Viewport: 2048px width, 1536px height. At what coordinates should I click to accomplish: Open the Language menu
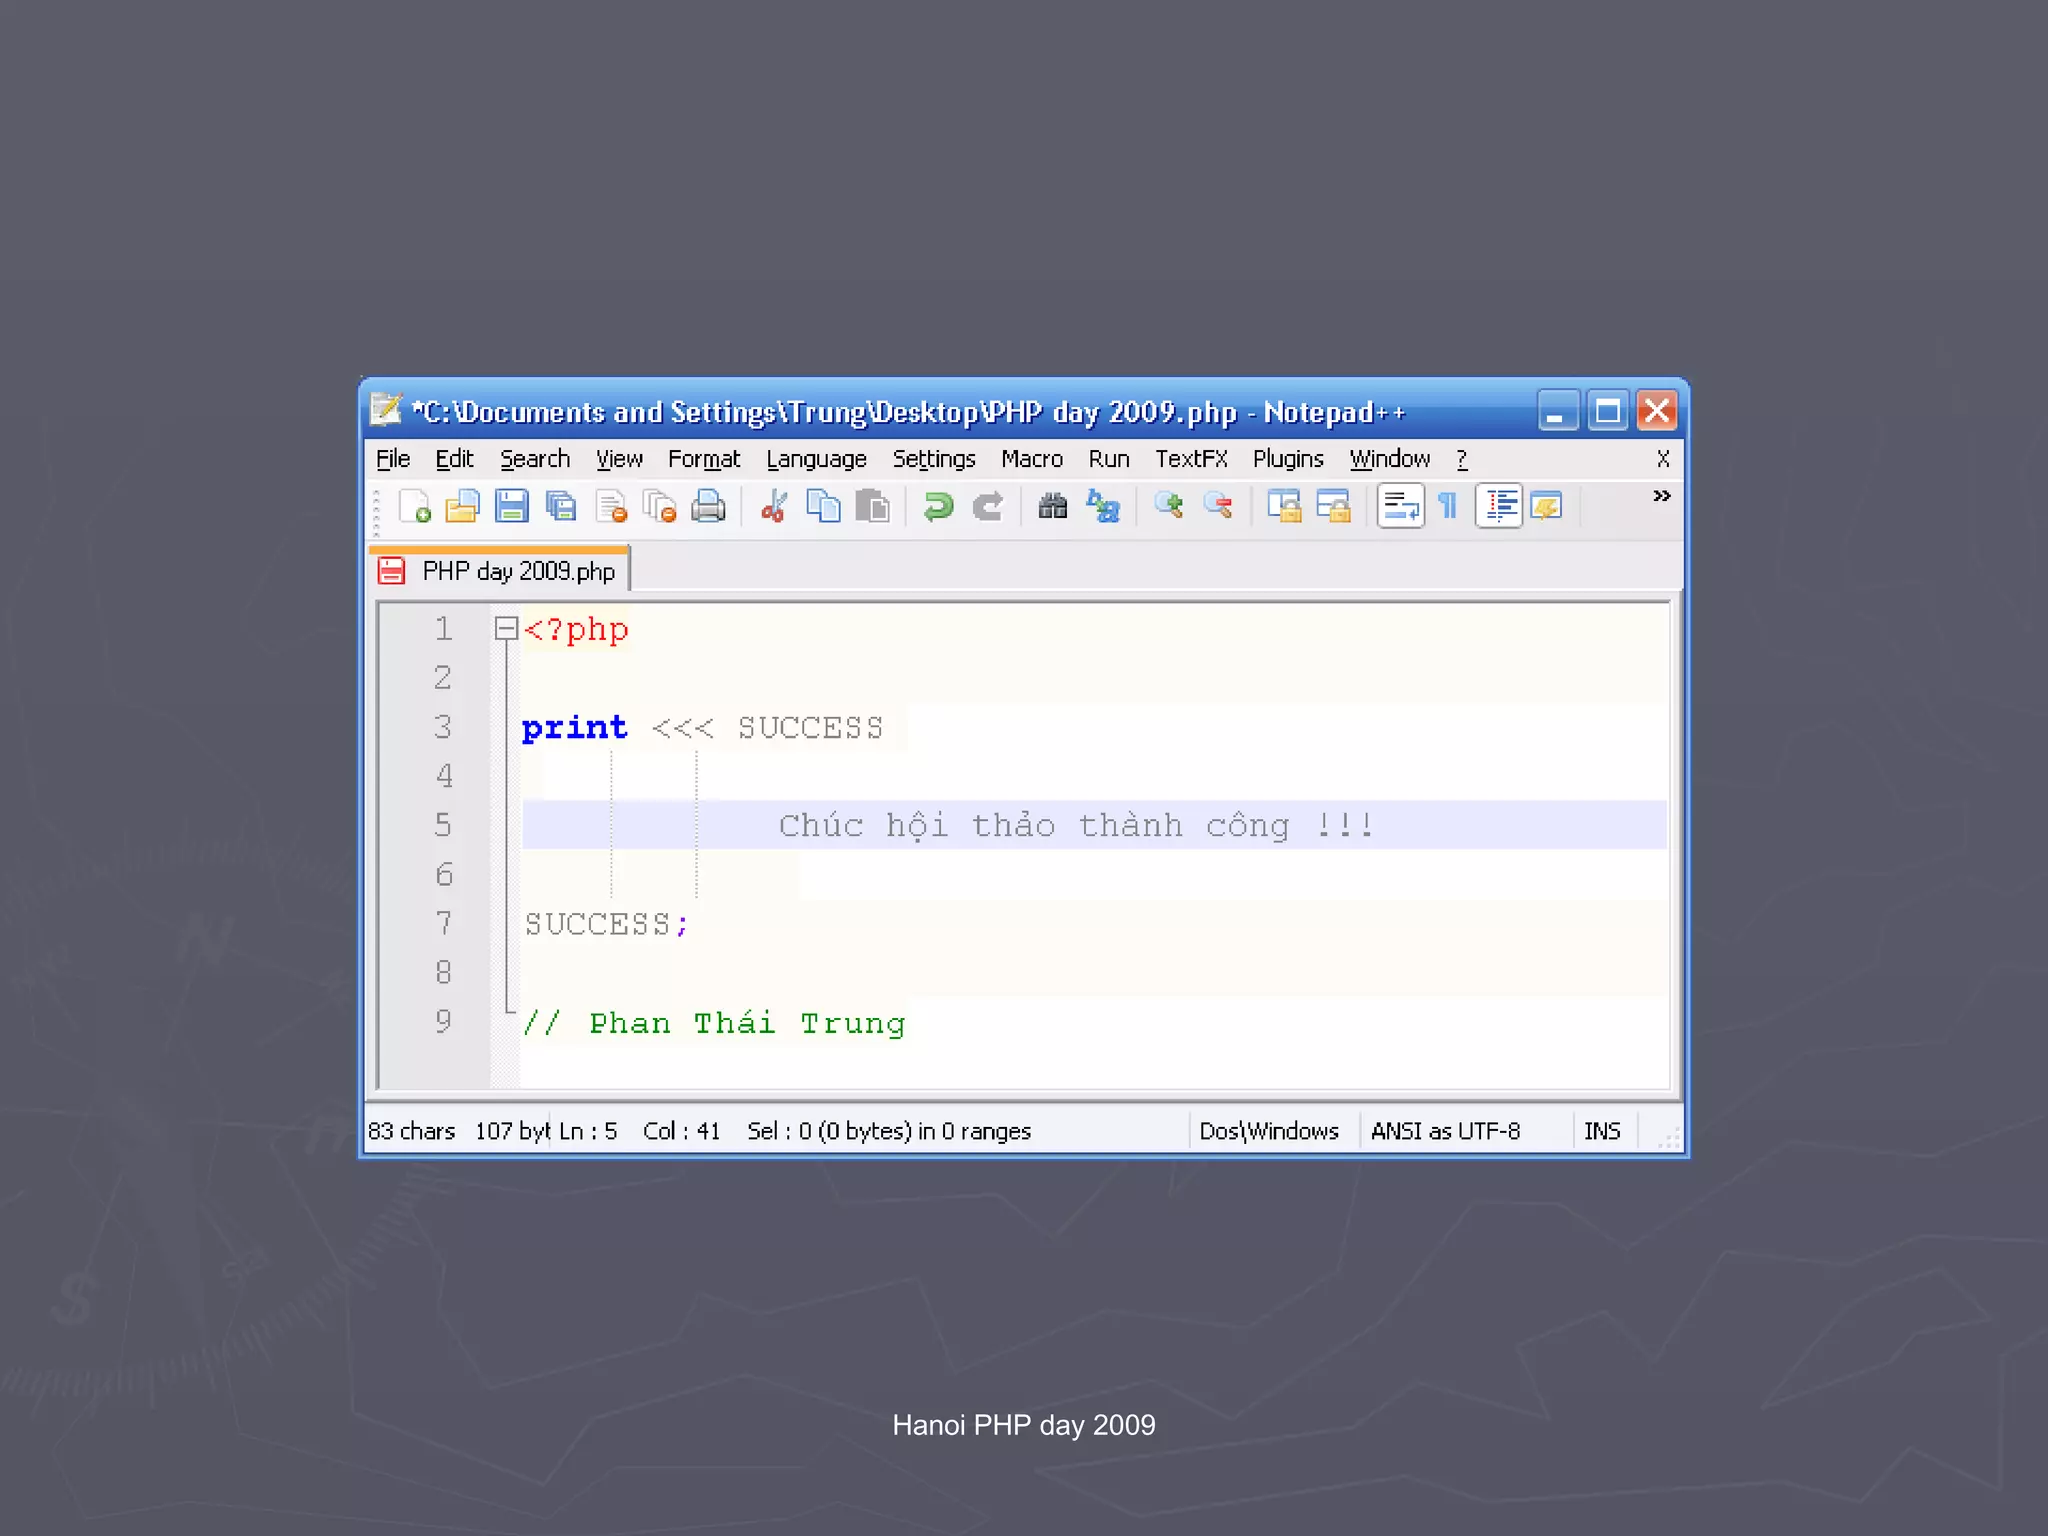[816, 459]
